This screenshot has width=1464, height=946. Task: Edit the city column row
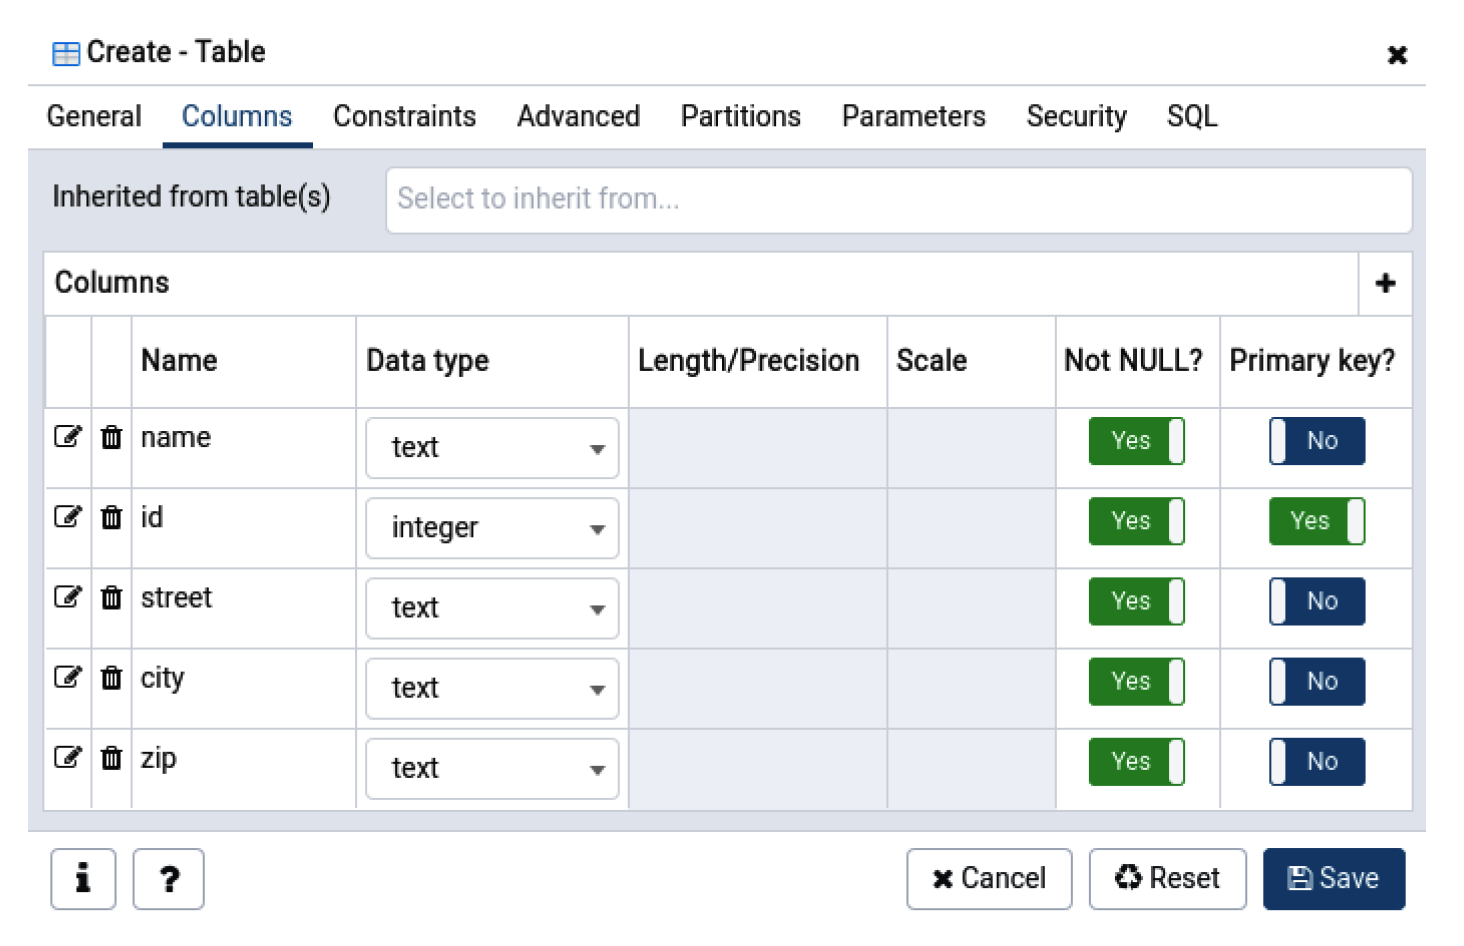pyautogui.click(x=67, y=677)
